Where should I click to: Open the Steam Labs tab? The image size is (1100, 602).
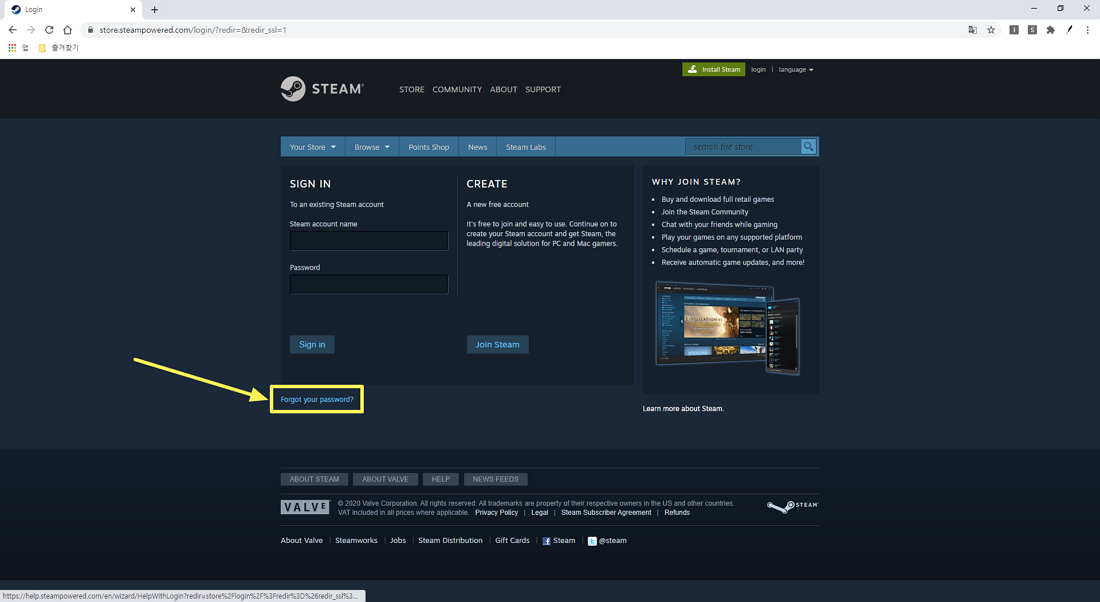pos(526,147)
